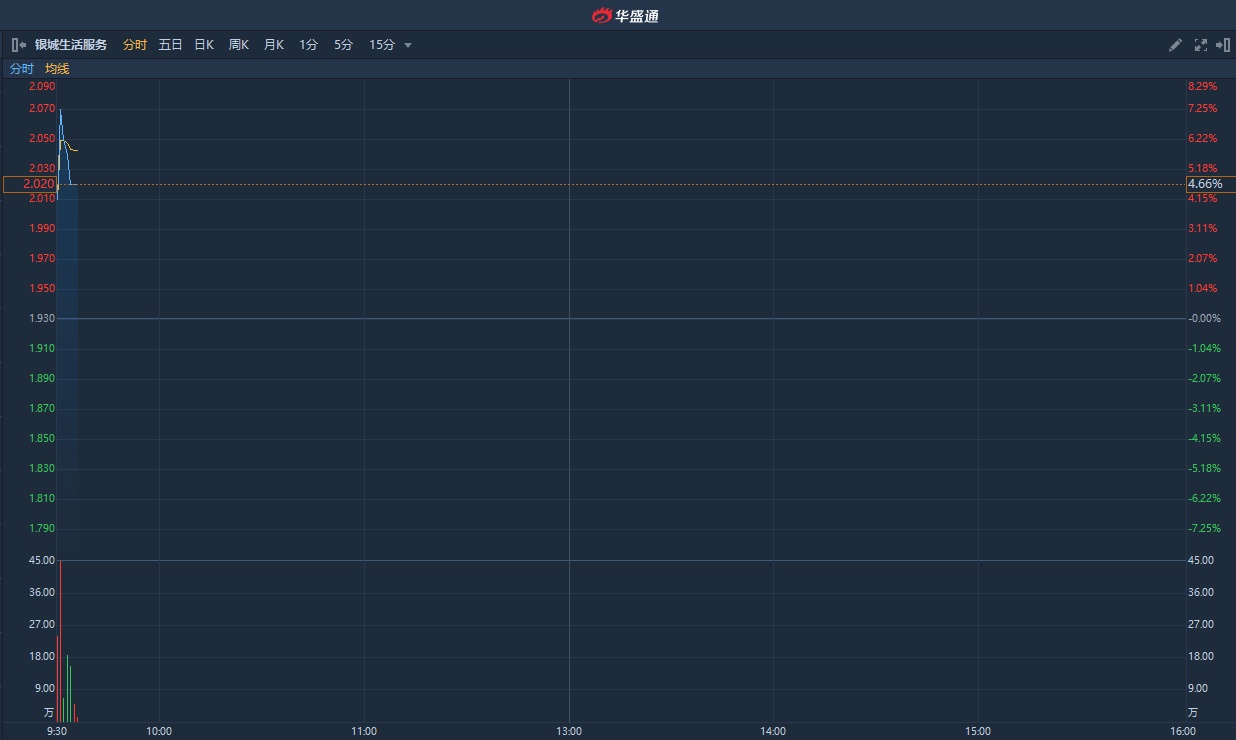Select the 月K monthly candlestick tab
This screenshot has height=740, width=1236.
pyautogui.click(x=274, y=45)
